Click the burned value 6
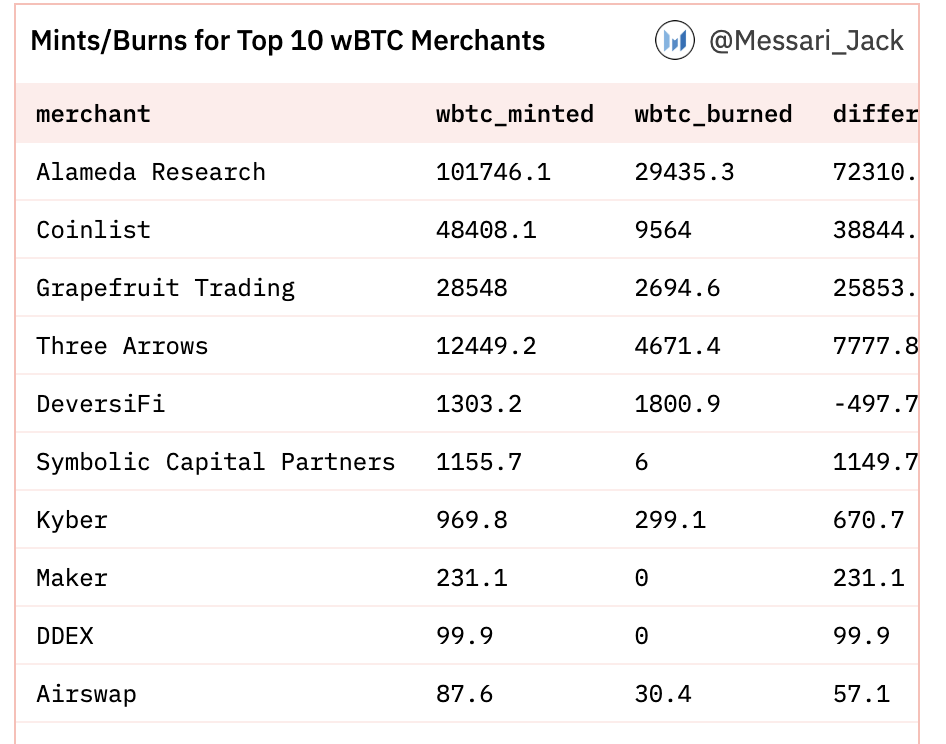 tap(641, 462)
